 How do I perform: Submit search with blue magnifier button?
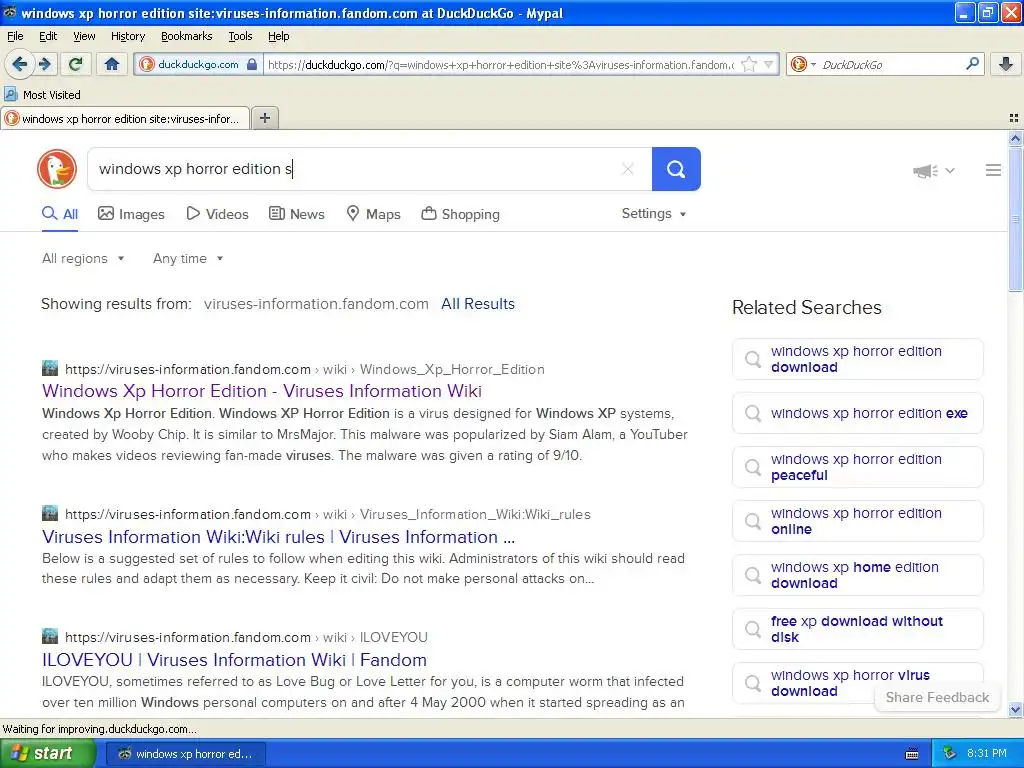point(676,169)
